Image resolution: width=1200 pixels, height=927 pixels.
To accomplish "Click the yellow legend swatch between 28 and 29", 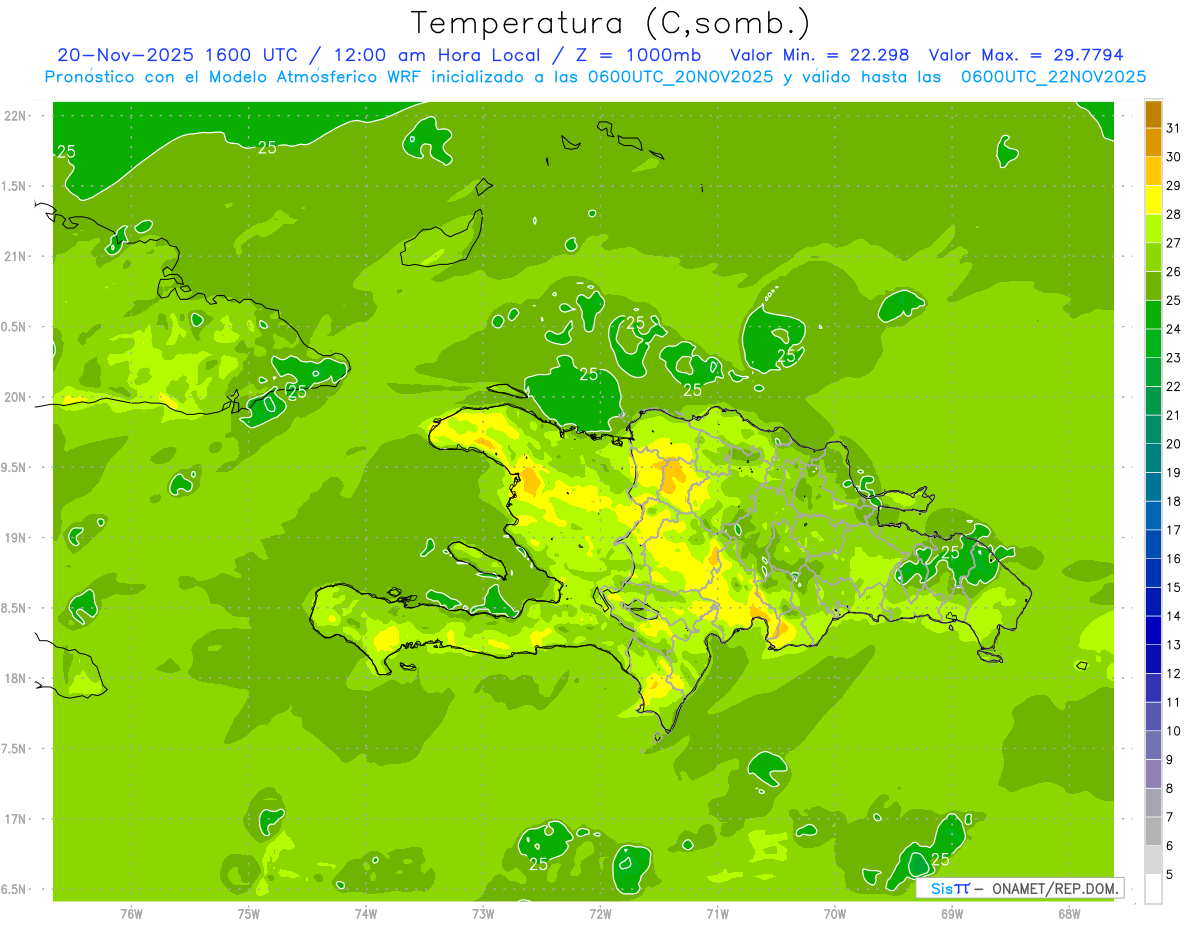I will click(1153, 200).
